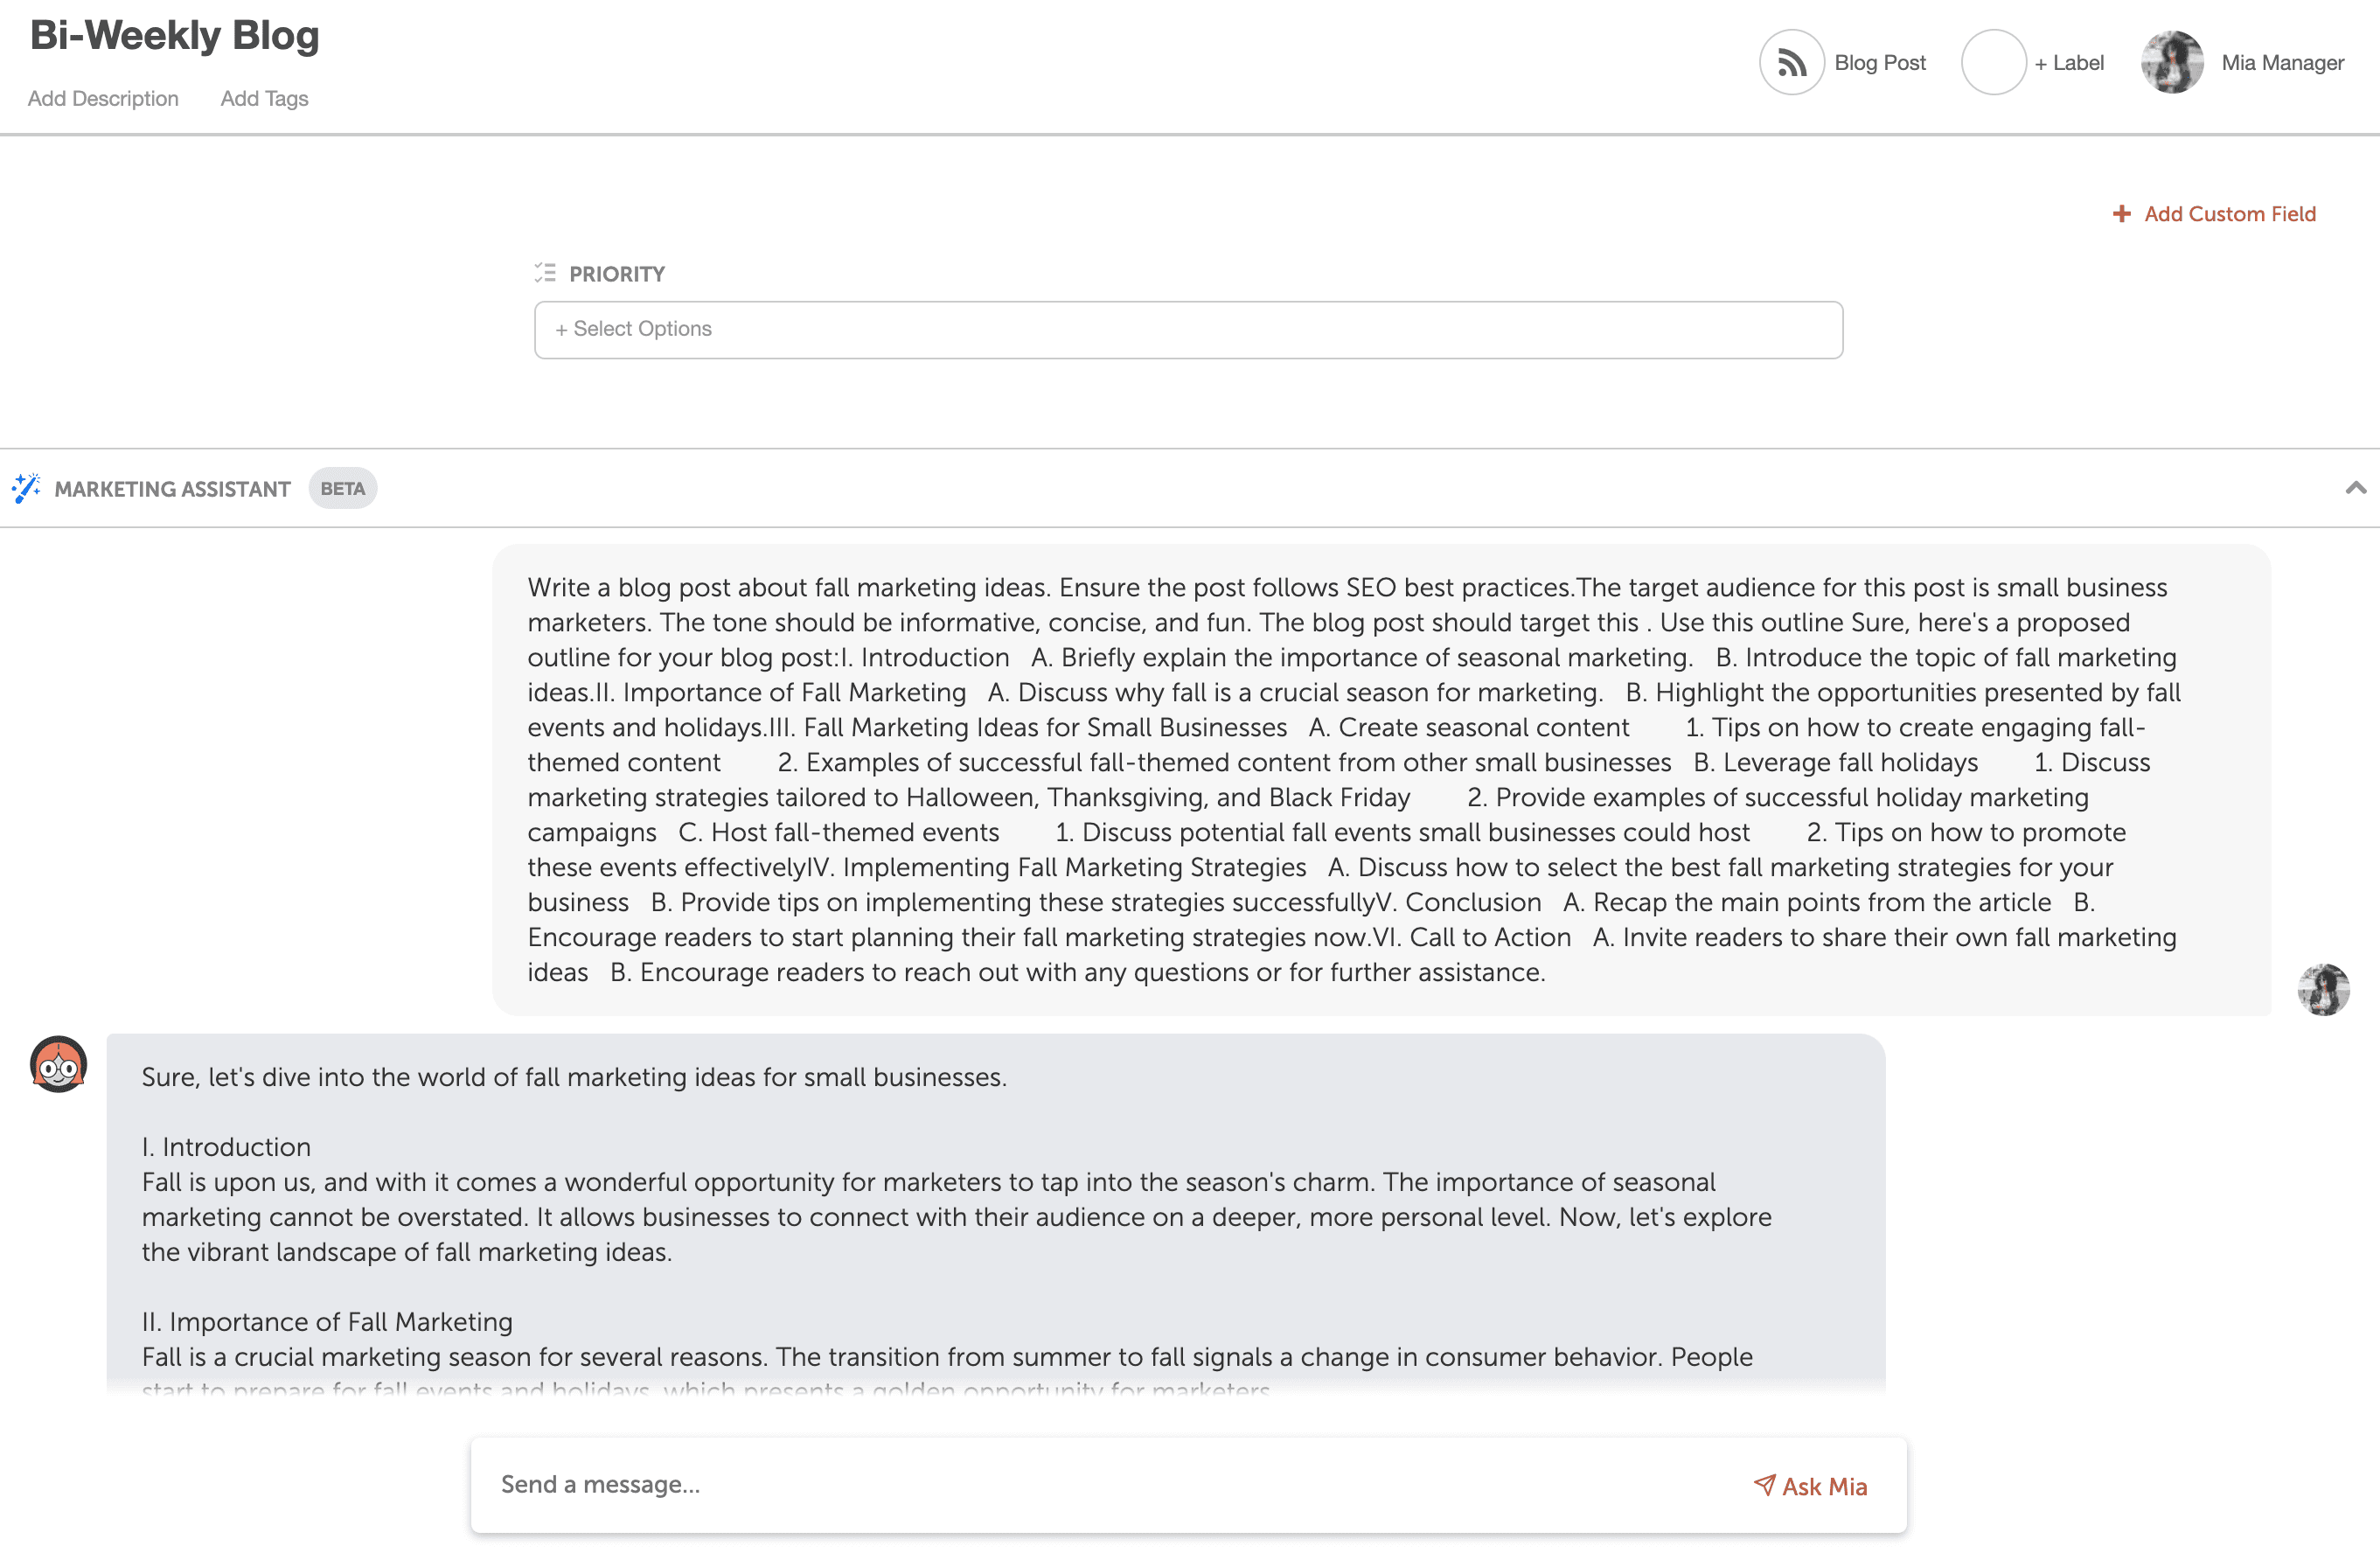The height and width of the screenshot is (1567, 2380).
Task: Click the Priority checklist icon
Action: point(545,272)
